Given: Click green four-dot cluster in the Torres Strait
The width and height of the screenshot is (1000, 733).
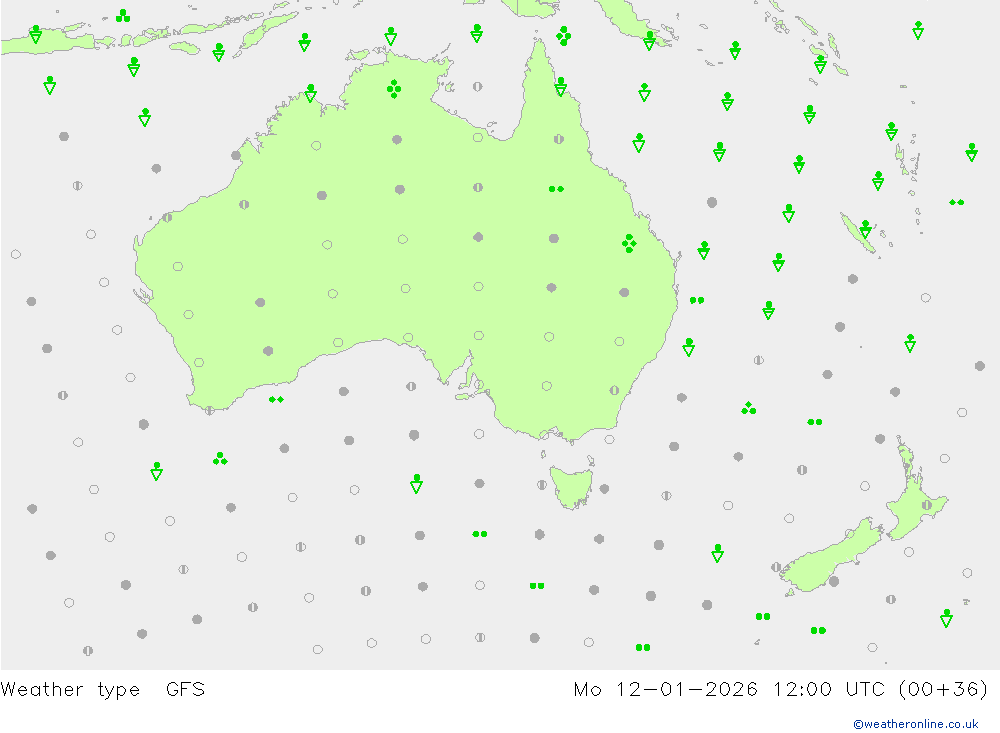Looking at the screenshot, I should [563, 36].
